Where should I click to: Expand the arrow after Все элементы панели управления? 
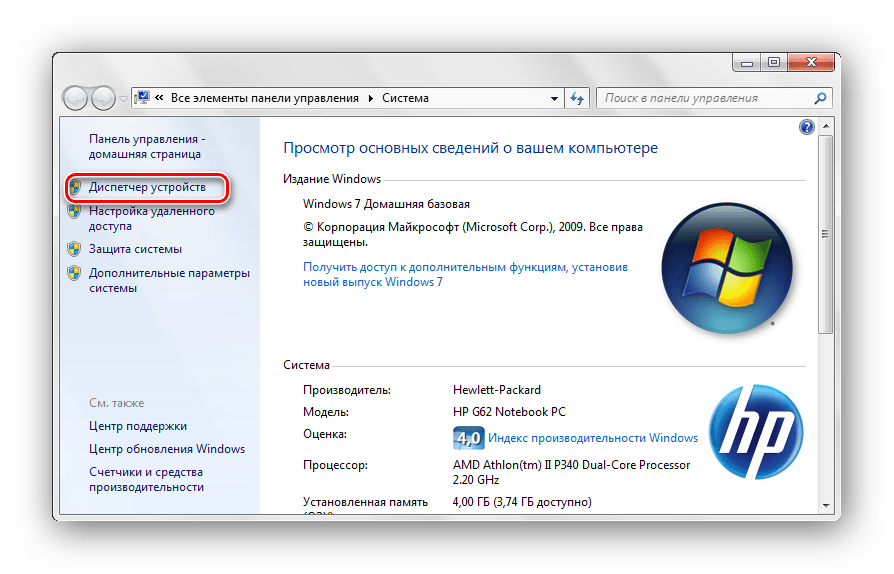click(370, 98)
